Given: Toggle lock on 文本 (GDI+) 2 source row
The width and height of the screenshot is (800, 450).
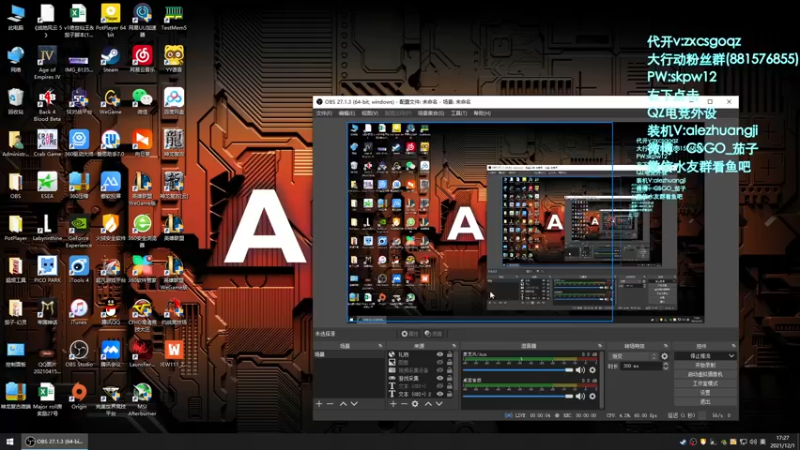Looking at the screenshot, I should tap(449, 394).
